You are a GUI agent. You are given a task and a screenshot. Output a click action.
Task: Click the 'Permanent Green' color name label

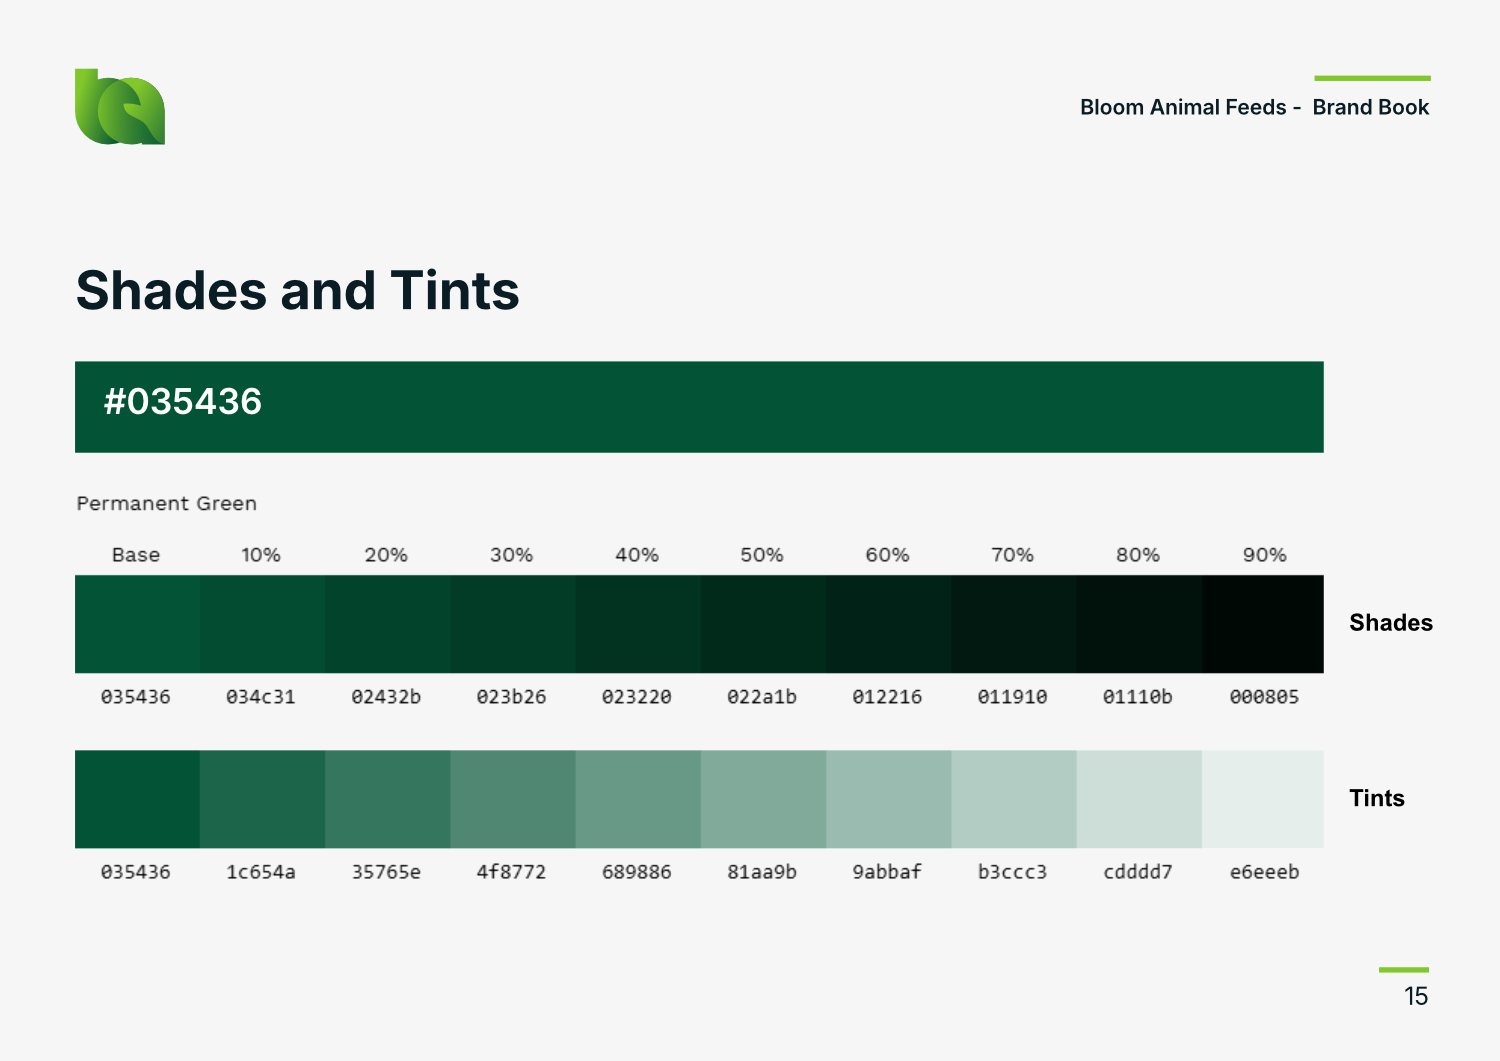click(167, 504)
